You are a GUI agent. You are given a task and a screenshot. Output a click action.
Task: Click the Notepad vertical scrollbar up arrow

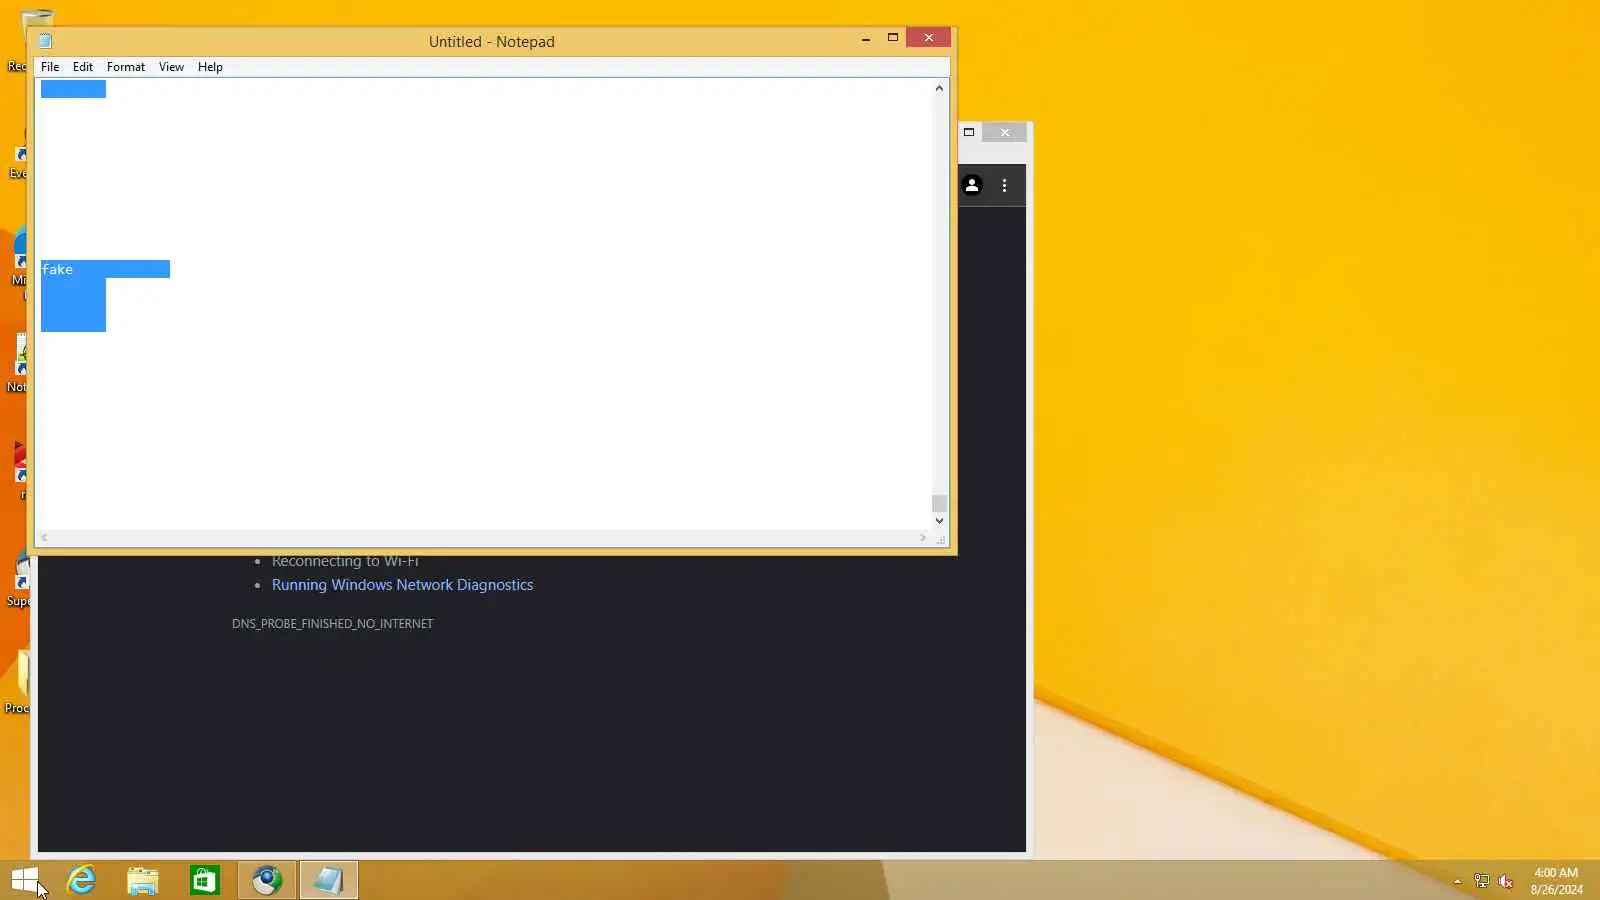[939, 88]
